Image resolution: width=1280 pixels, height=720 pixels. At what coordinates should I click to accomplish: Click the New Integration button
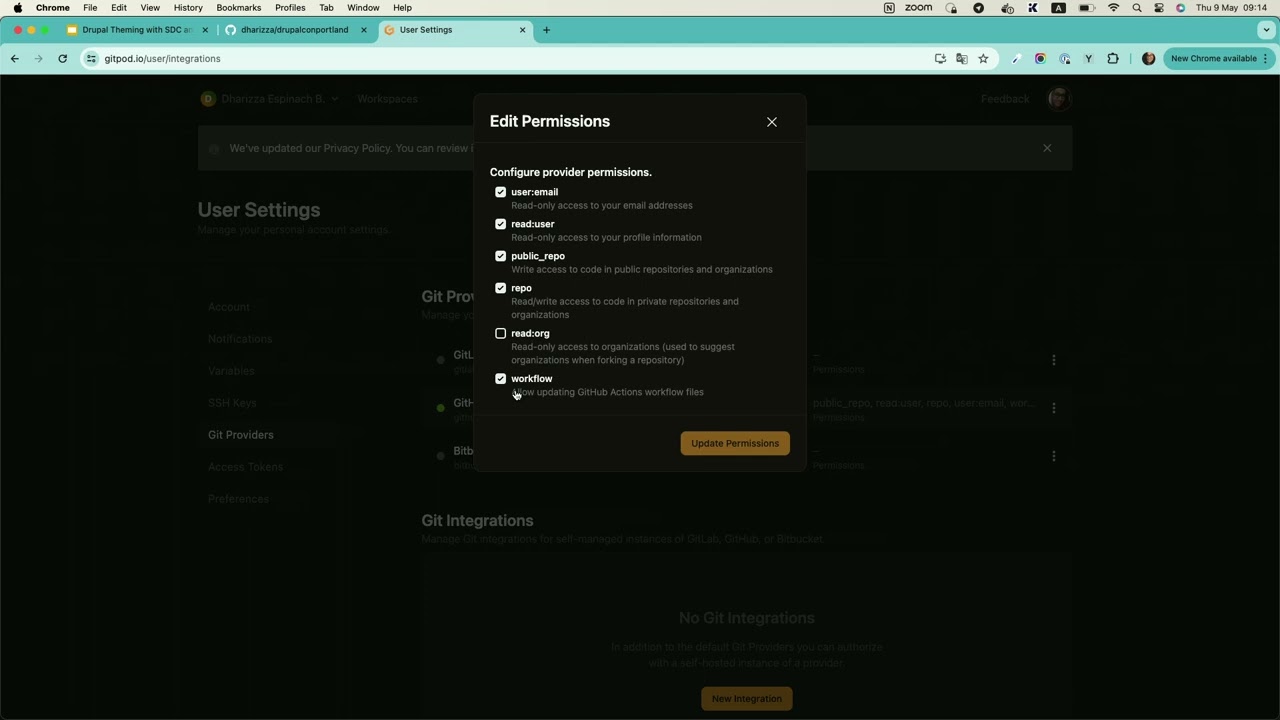[747, 698]
